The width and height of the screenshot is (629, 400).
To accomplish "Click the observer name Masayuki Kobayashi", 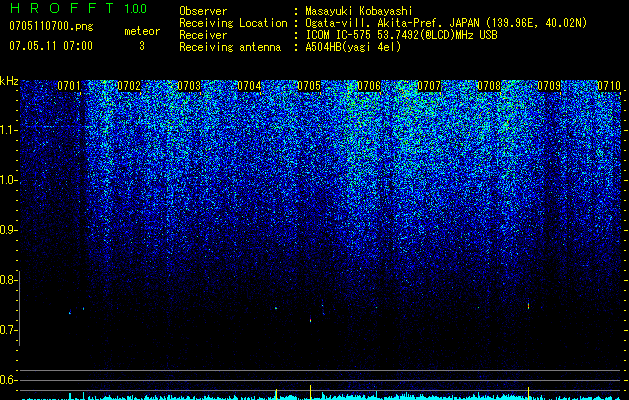I will point(359,11).
